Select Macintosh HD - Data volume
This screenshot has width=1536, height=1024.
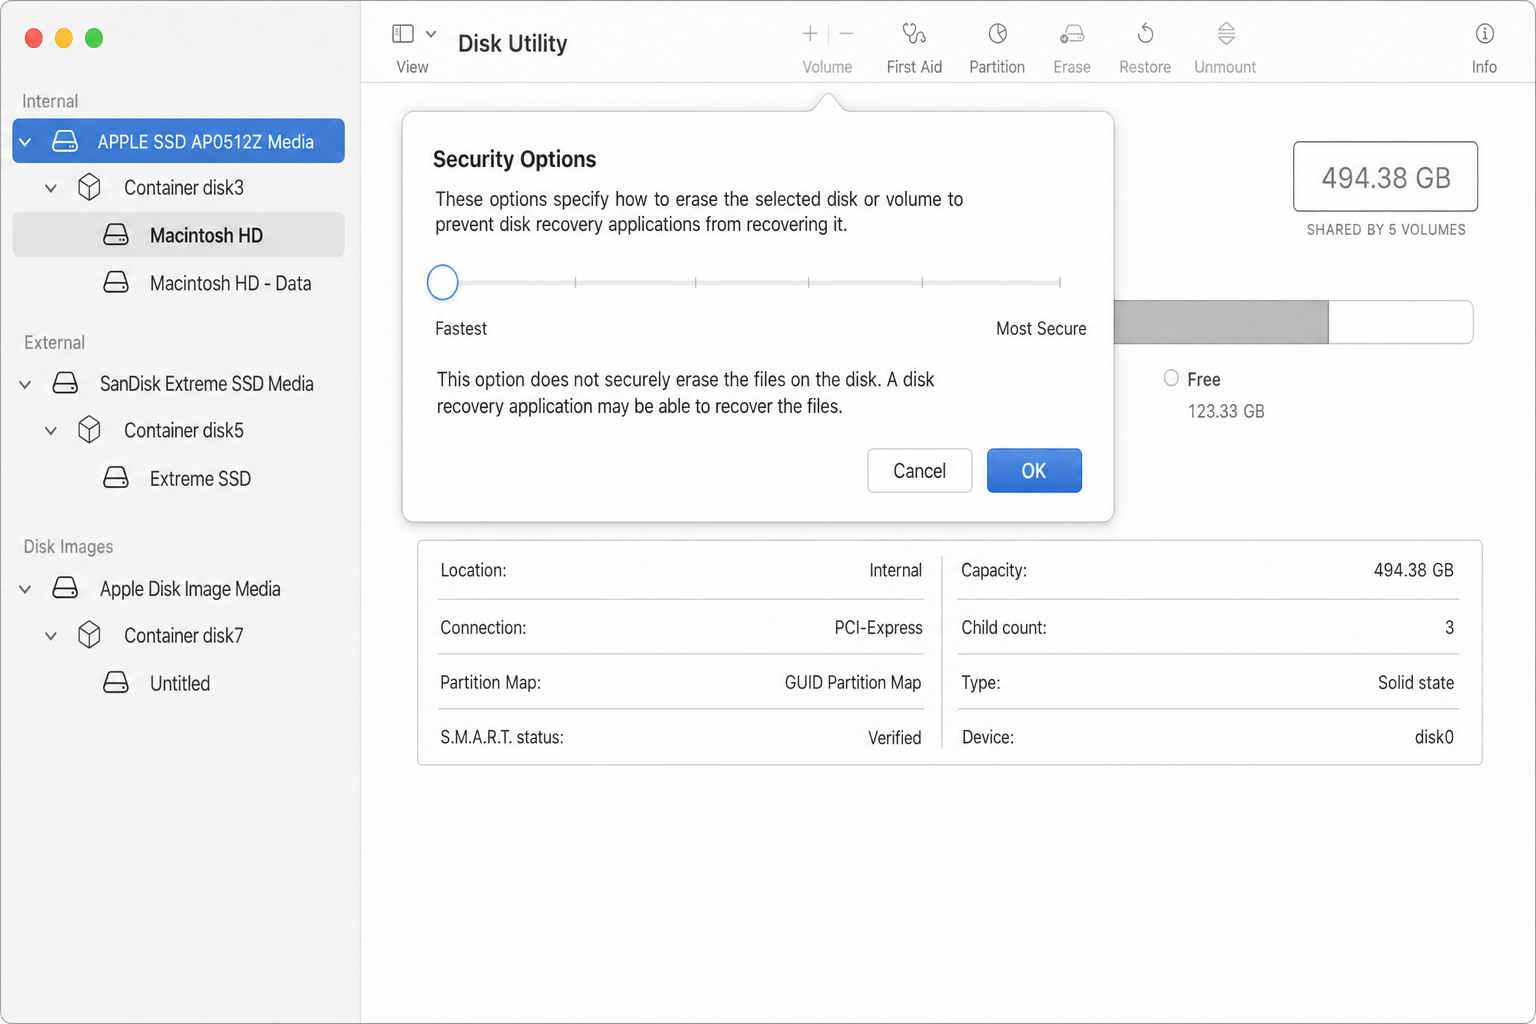[x=230, y=283]
